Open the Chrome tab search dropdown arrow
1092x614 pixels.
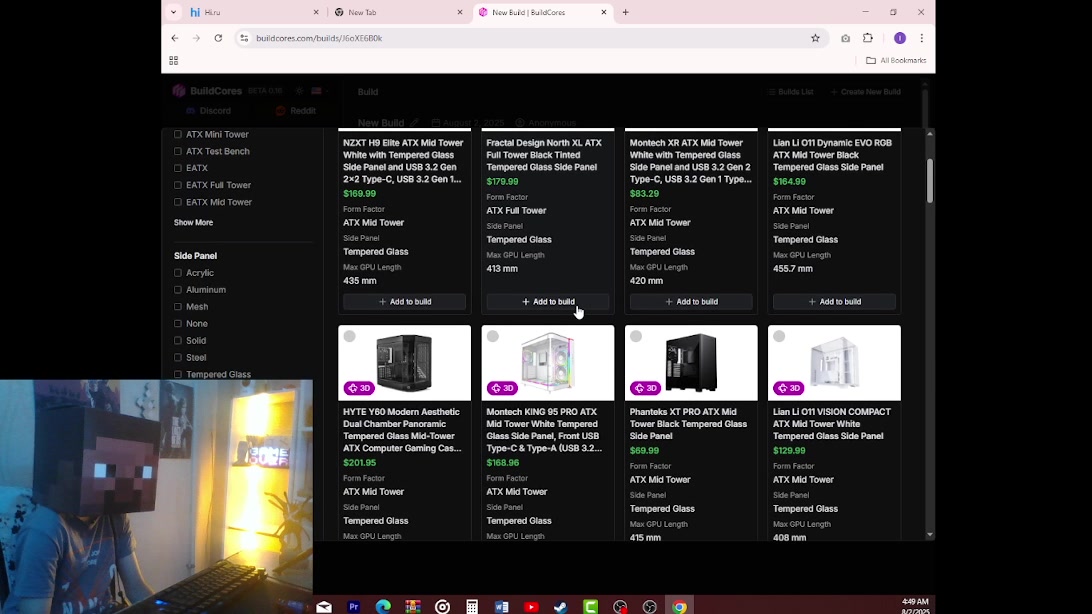tap(173, 12)
